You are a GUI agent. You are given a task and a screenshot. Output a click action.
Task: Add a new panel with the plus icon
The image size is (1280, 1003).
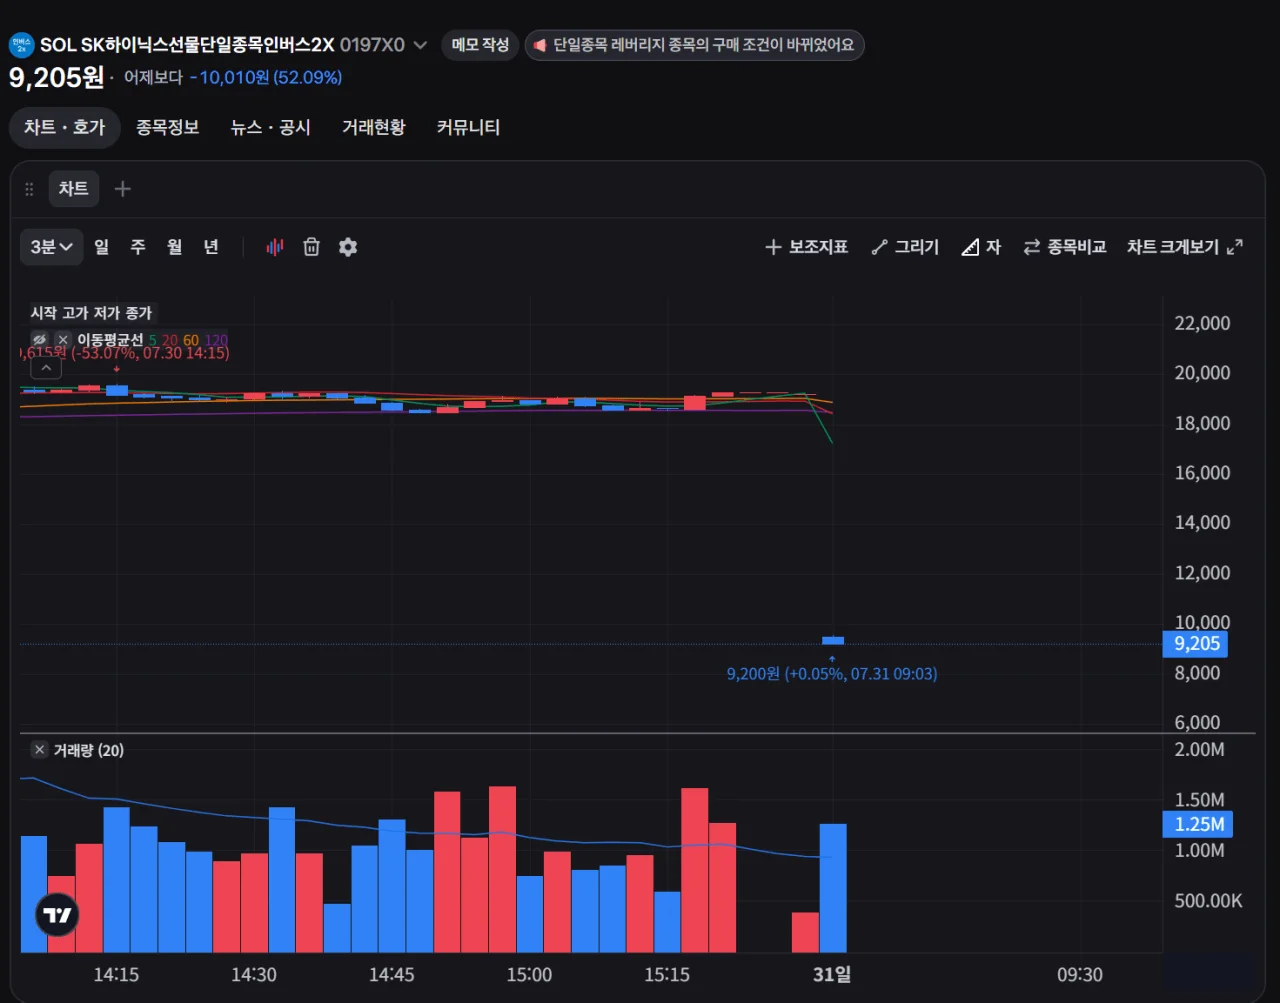click(123, 189)
